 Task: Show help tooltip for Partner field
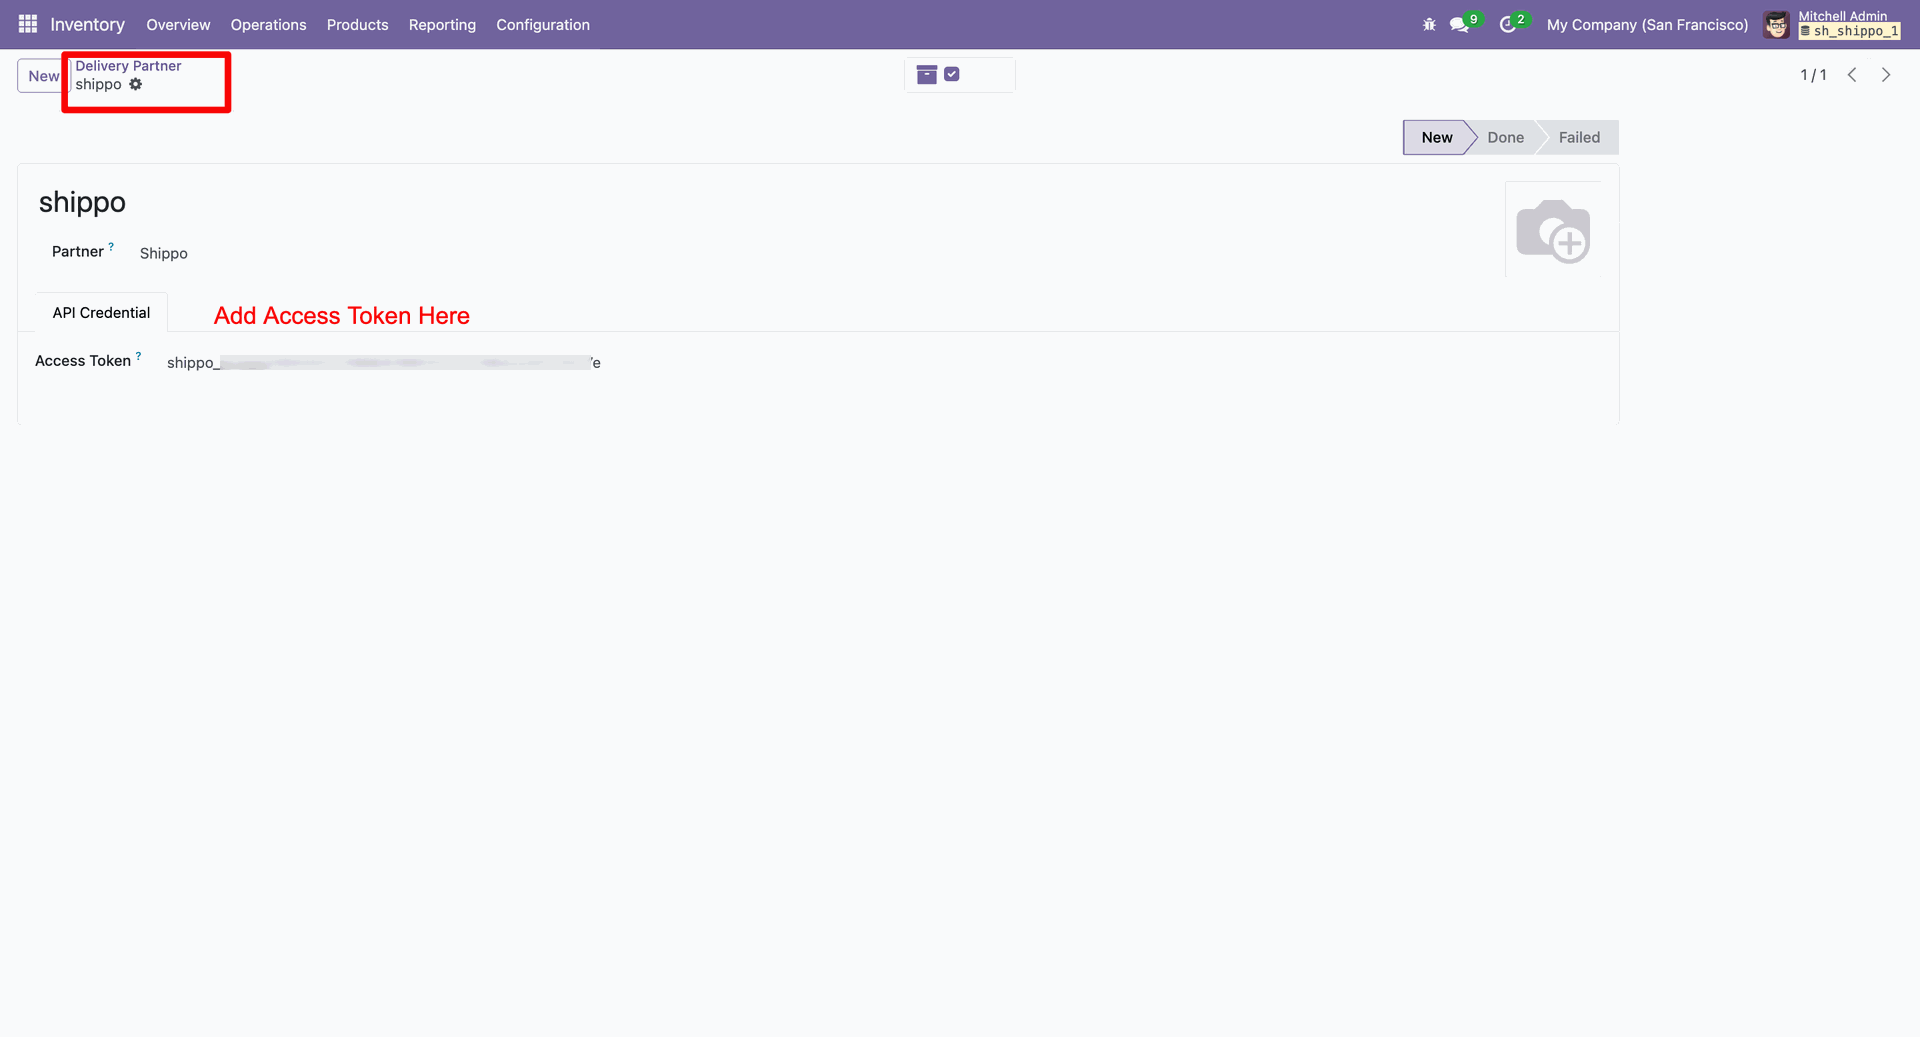pyautogui.click(x=111, y=246)
